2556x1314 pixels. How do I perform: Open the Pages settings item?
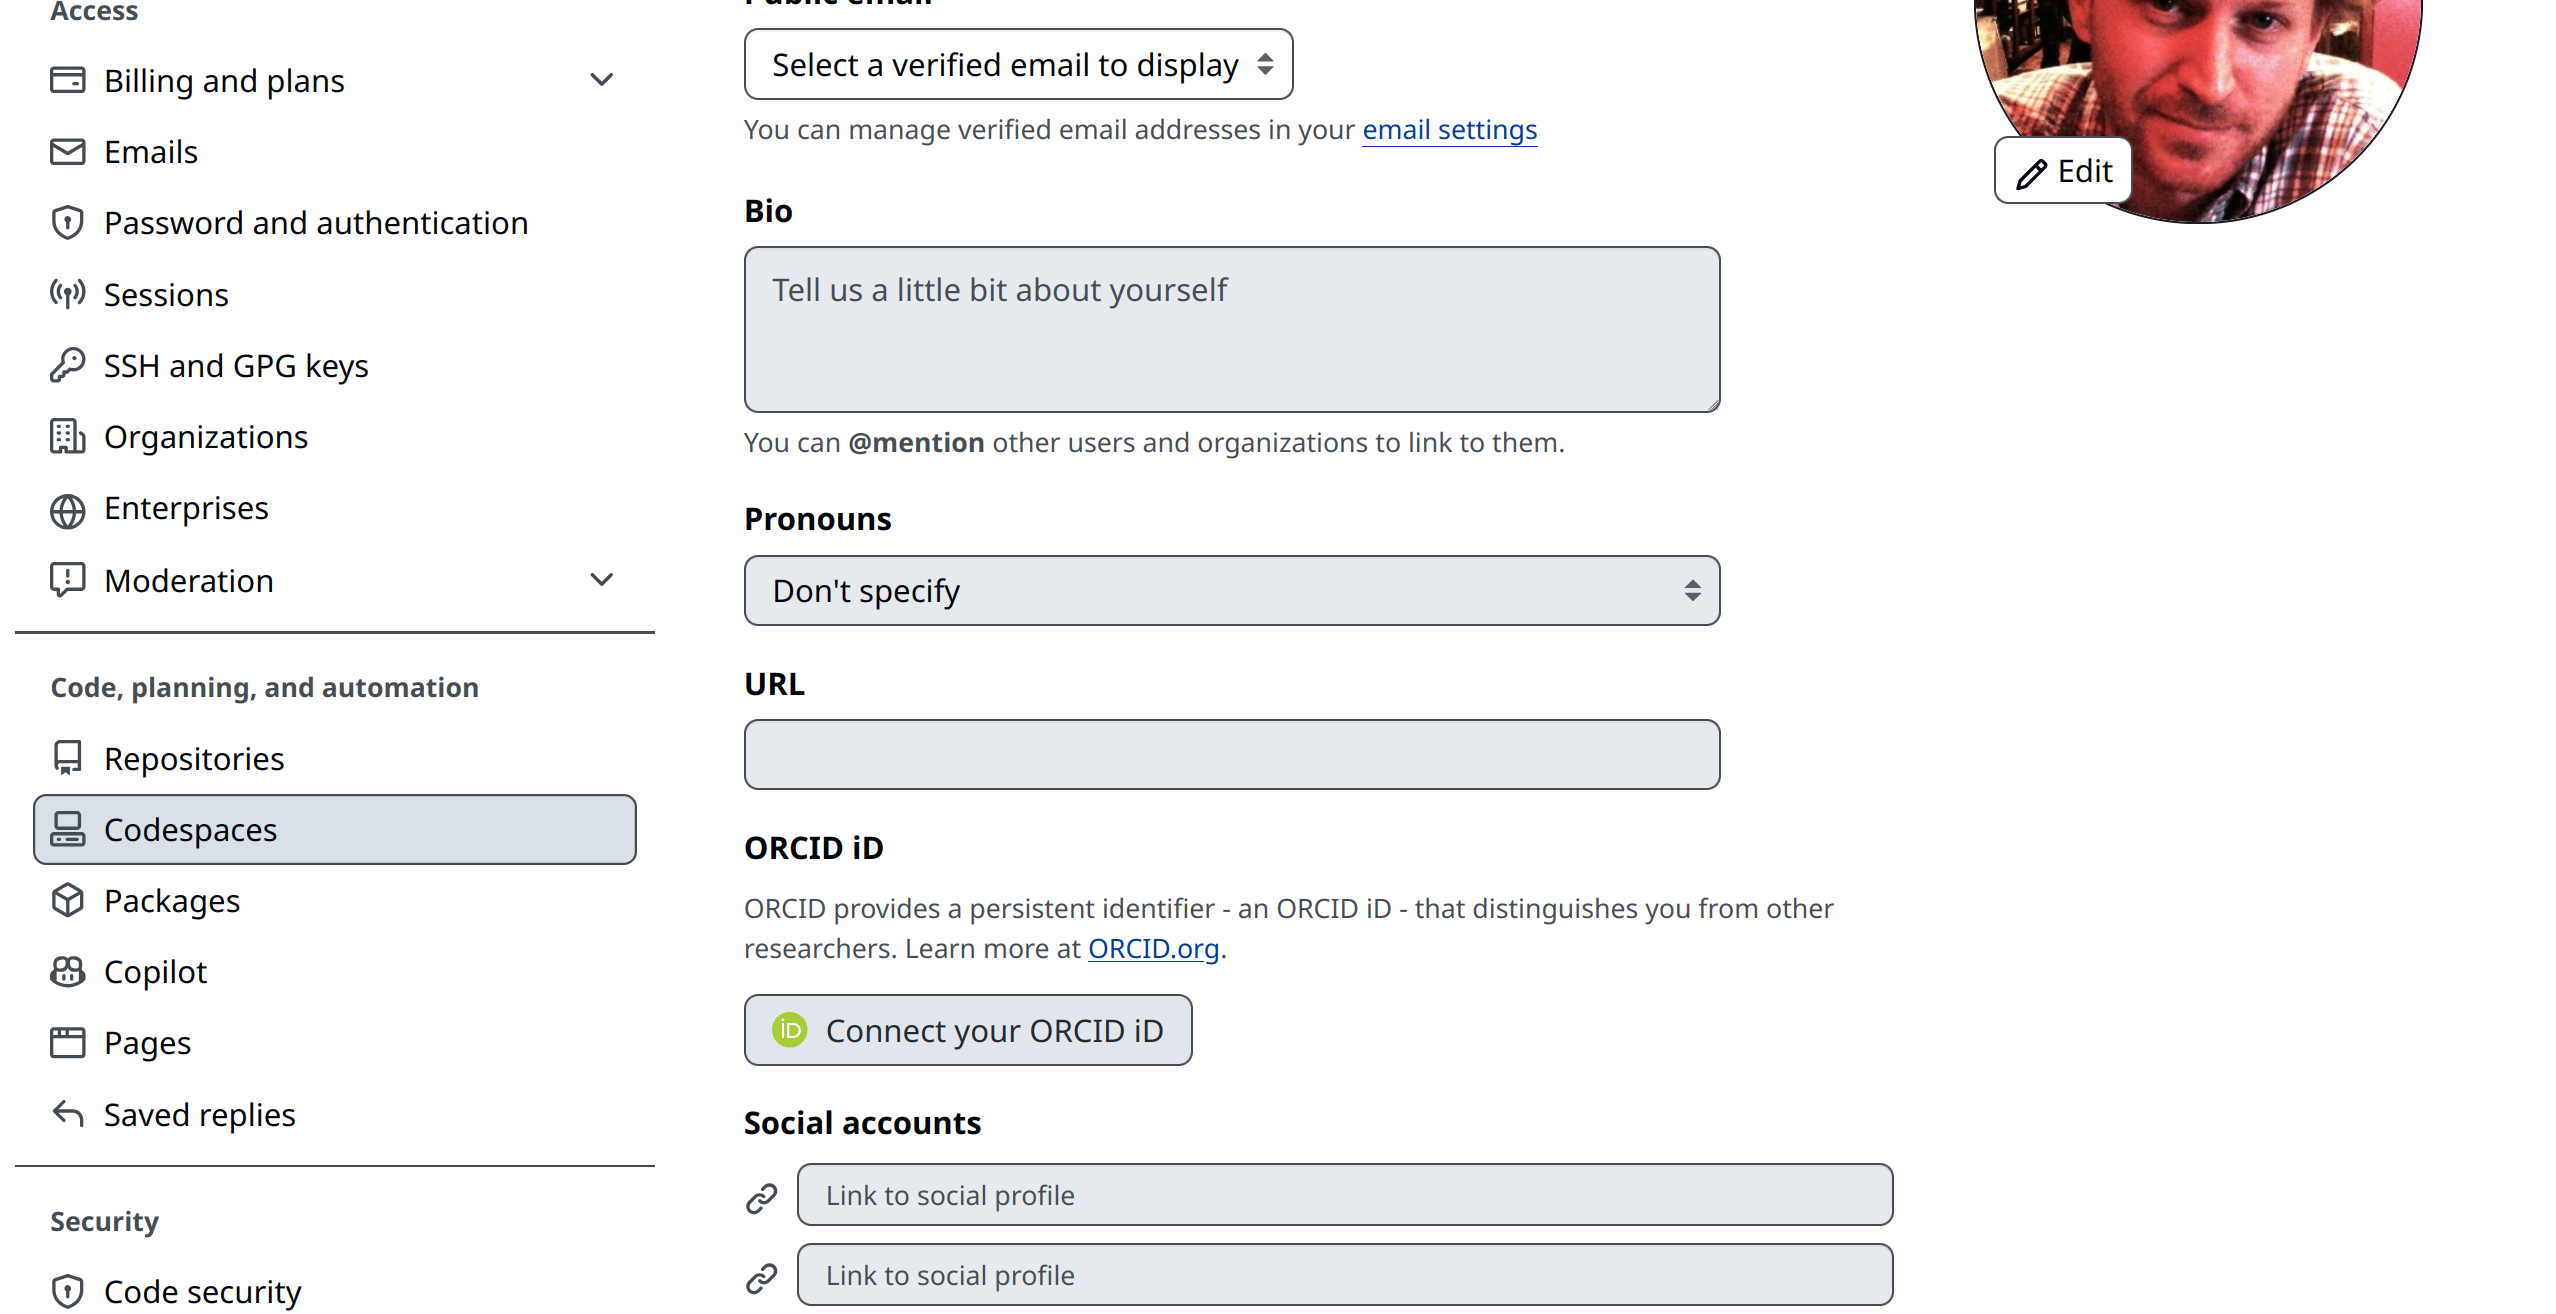pyautogui.click(x=147, y=1043)
